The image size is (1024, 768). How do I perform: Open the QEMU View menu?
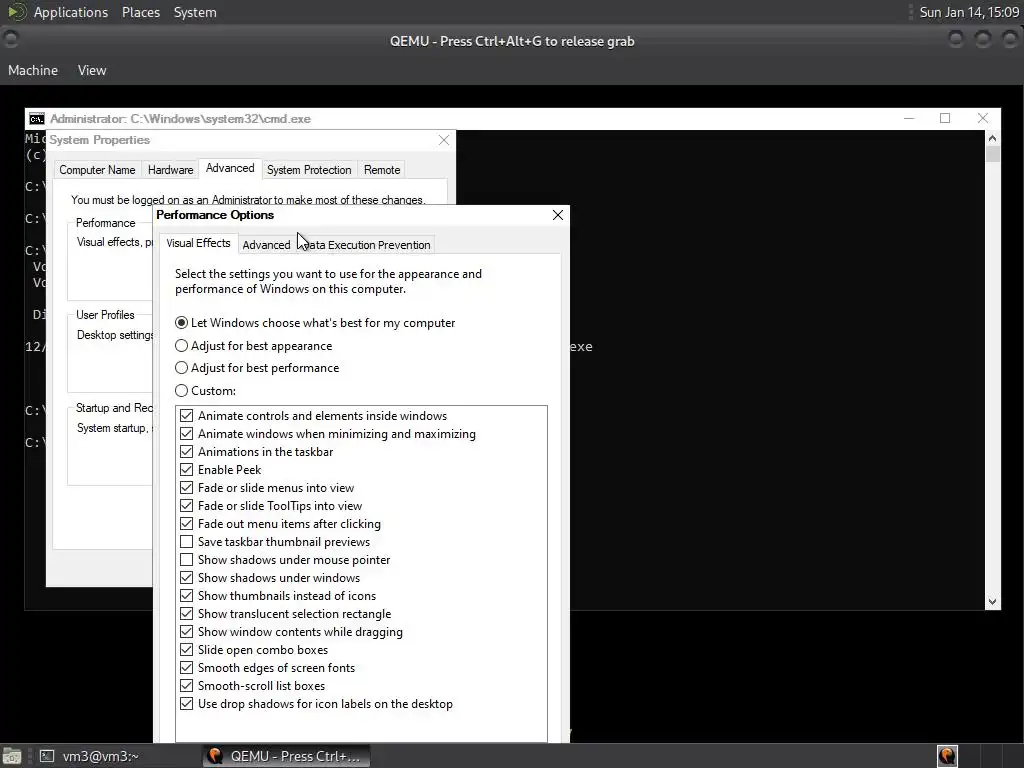[92, 70]
